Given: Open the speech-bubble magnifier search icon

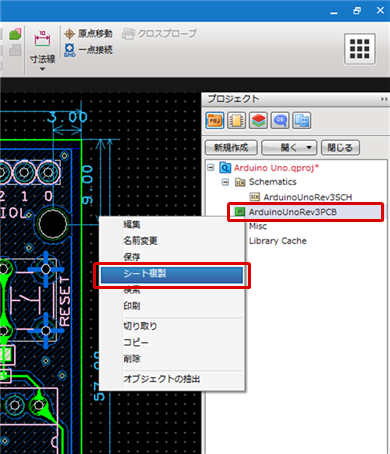Looking at the screenshot, I should coord(280,120).
